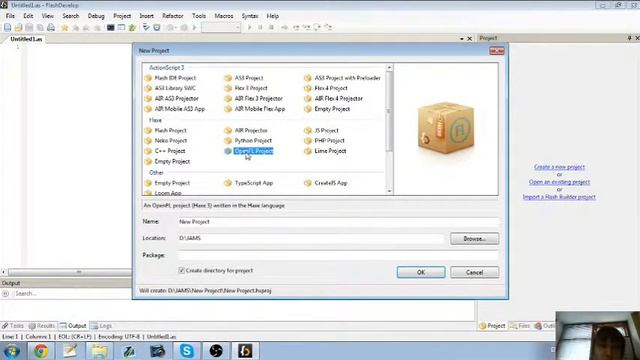The height and width of the screenshot is (360, 640).
Task: Click the Print toolbar icon
Action: [x=51, y=27]
